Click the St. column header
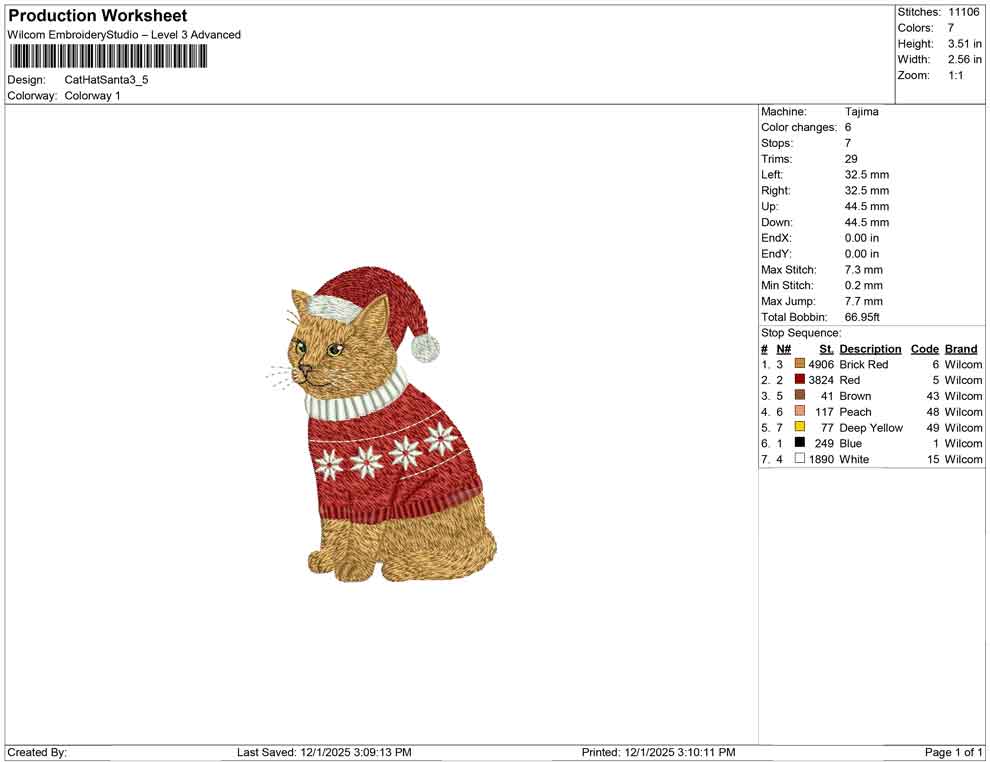 (825, 348)
